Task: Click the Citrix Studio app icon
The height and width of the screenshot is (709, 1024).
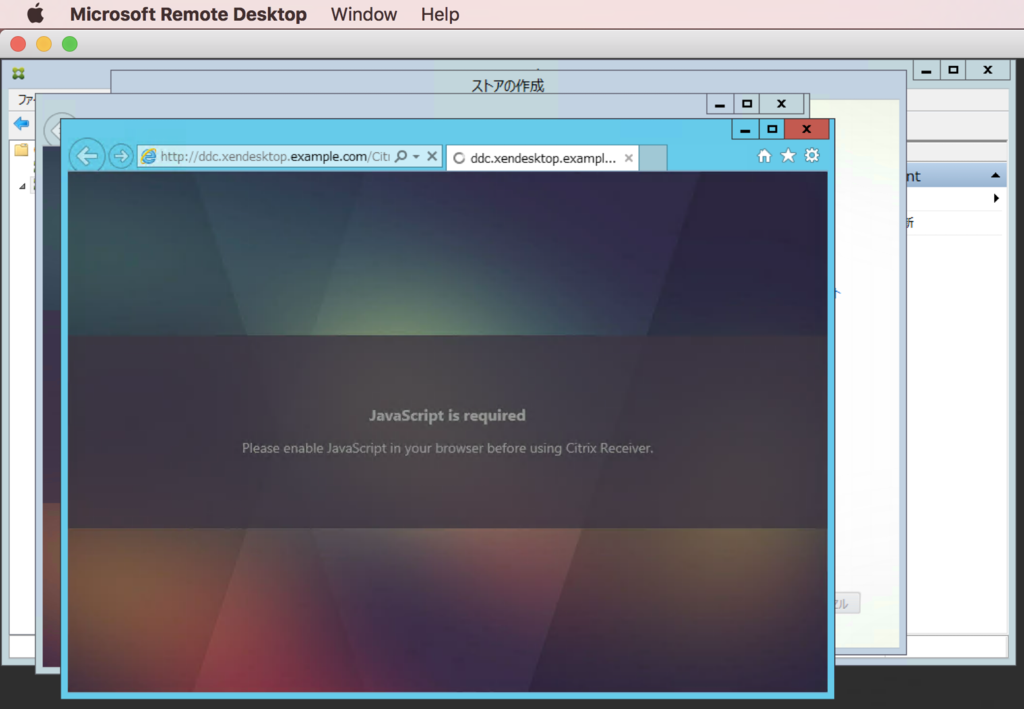Action: (x=18, y=74)
